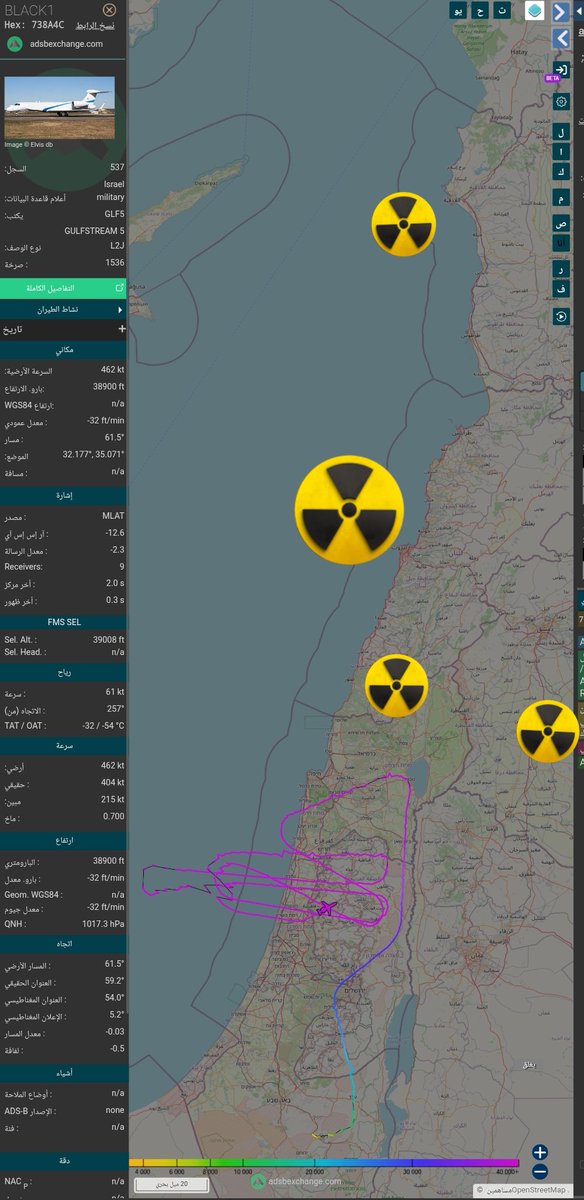Toggle the ص map option button
The image size is (584, 1200).
pos(561,223)
